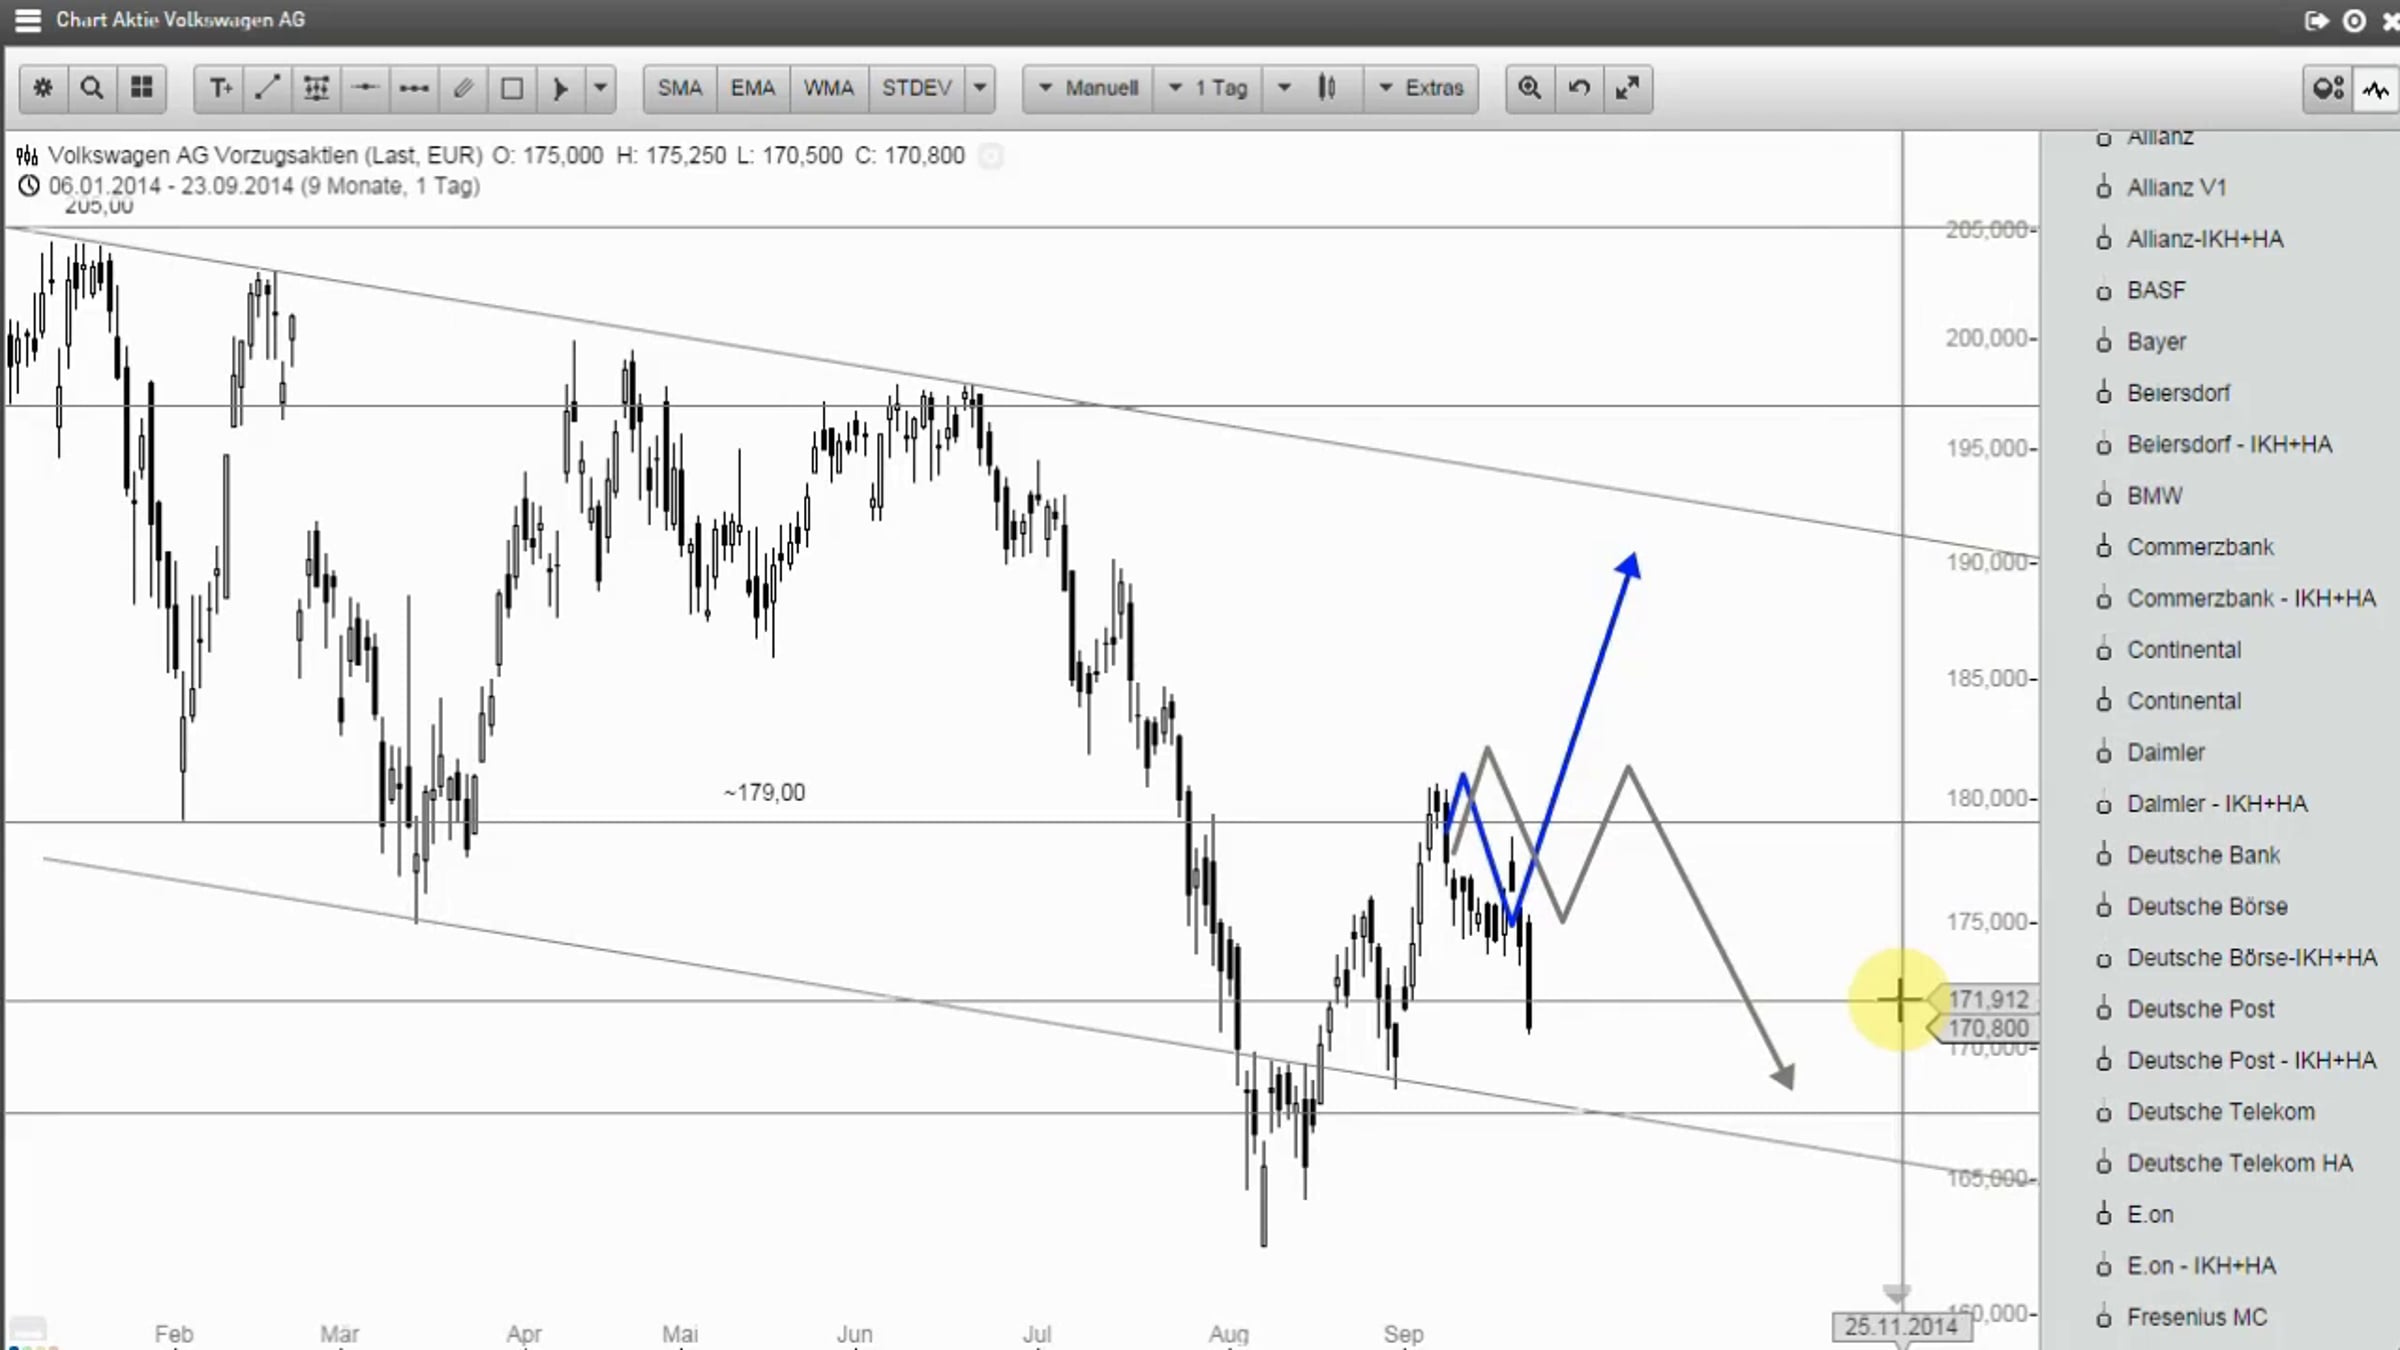Expand more drawing tools dropdown arrow
This screenshot has width=2400, height=1350.
600,88
